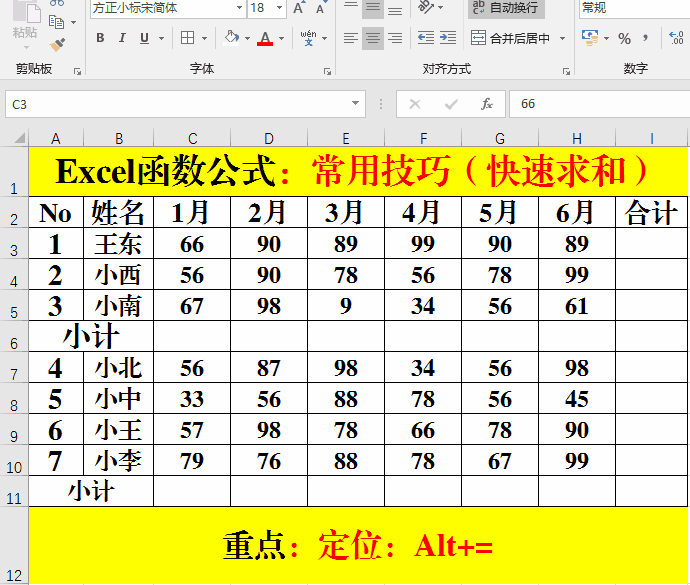Screen dimensions: 690x585
Task: Click the Select All corner triangle
Action: (x=18, y=138)
